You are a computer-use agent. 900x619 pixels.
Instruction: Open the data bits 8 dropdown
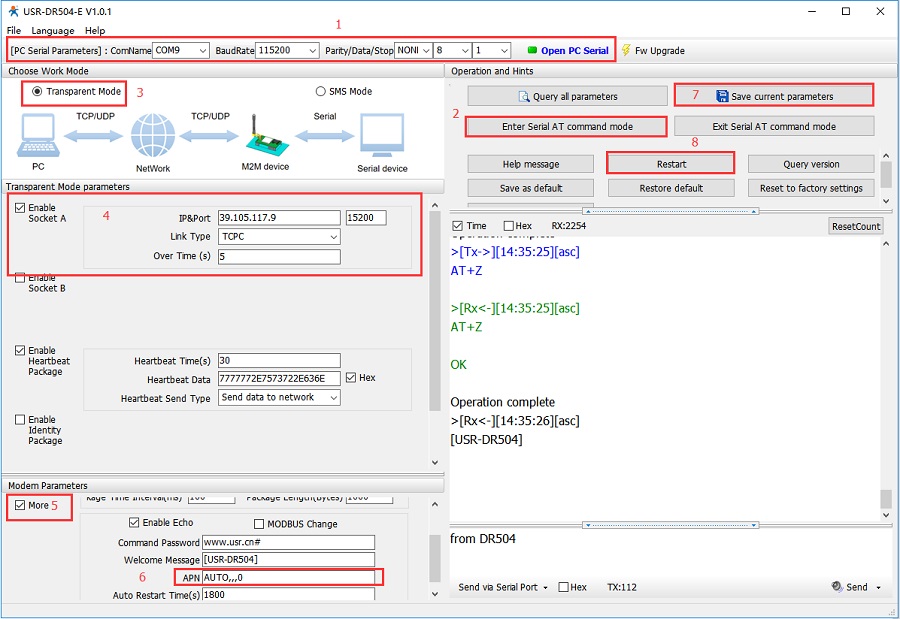click(453, 51)
